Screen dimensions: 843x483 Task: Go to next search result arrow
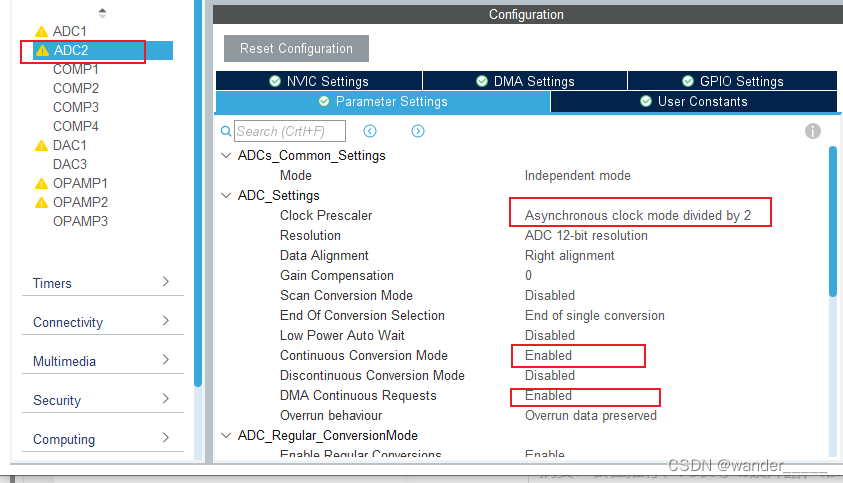click(418, 131)
